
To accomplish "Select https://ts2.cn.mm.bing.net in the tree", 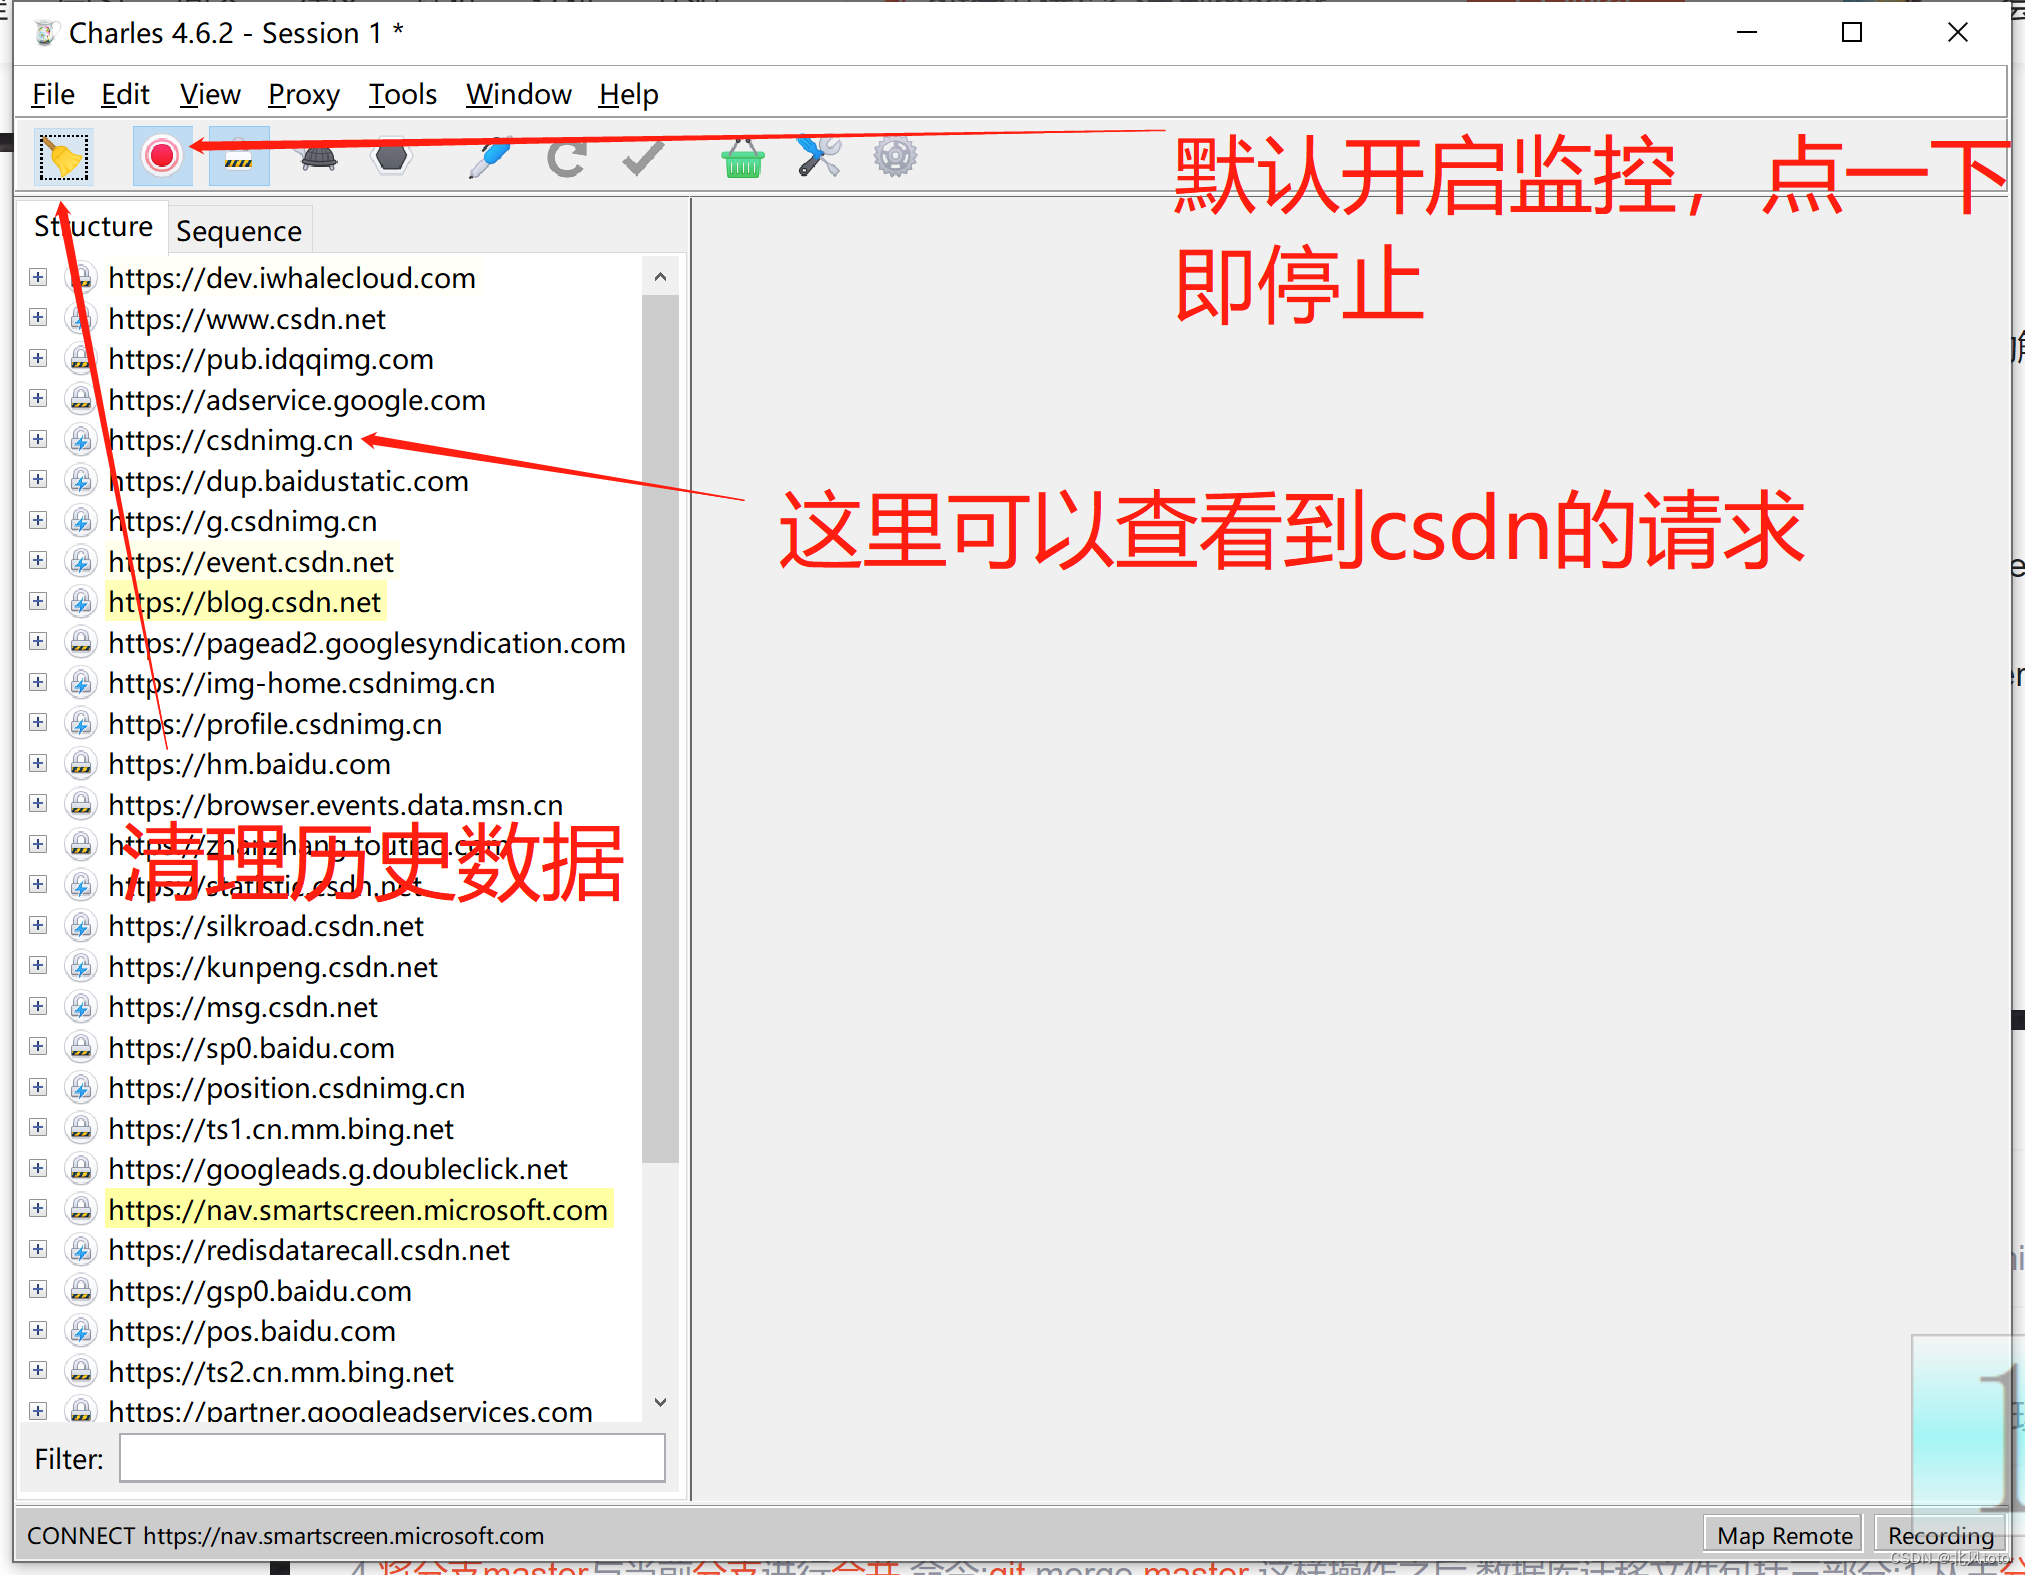I will click(x=281, y=1372).
